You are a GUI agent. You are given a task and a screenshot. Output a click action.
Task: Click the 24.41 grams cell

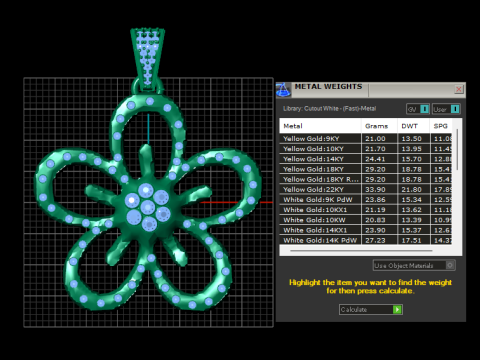(379, 159)
